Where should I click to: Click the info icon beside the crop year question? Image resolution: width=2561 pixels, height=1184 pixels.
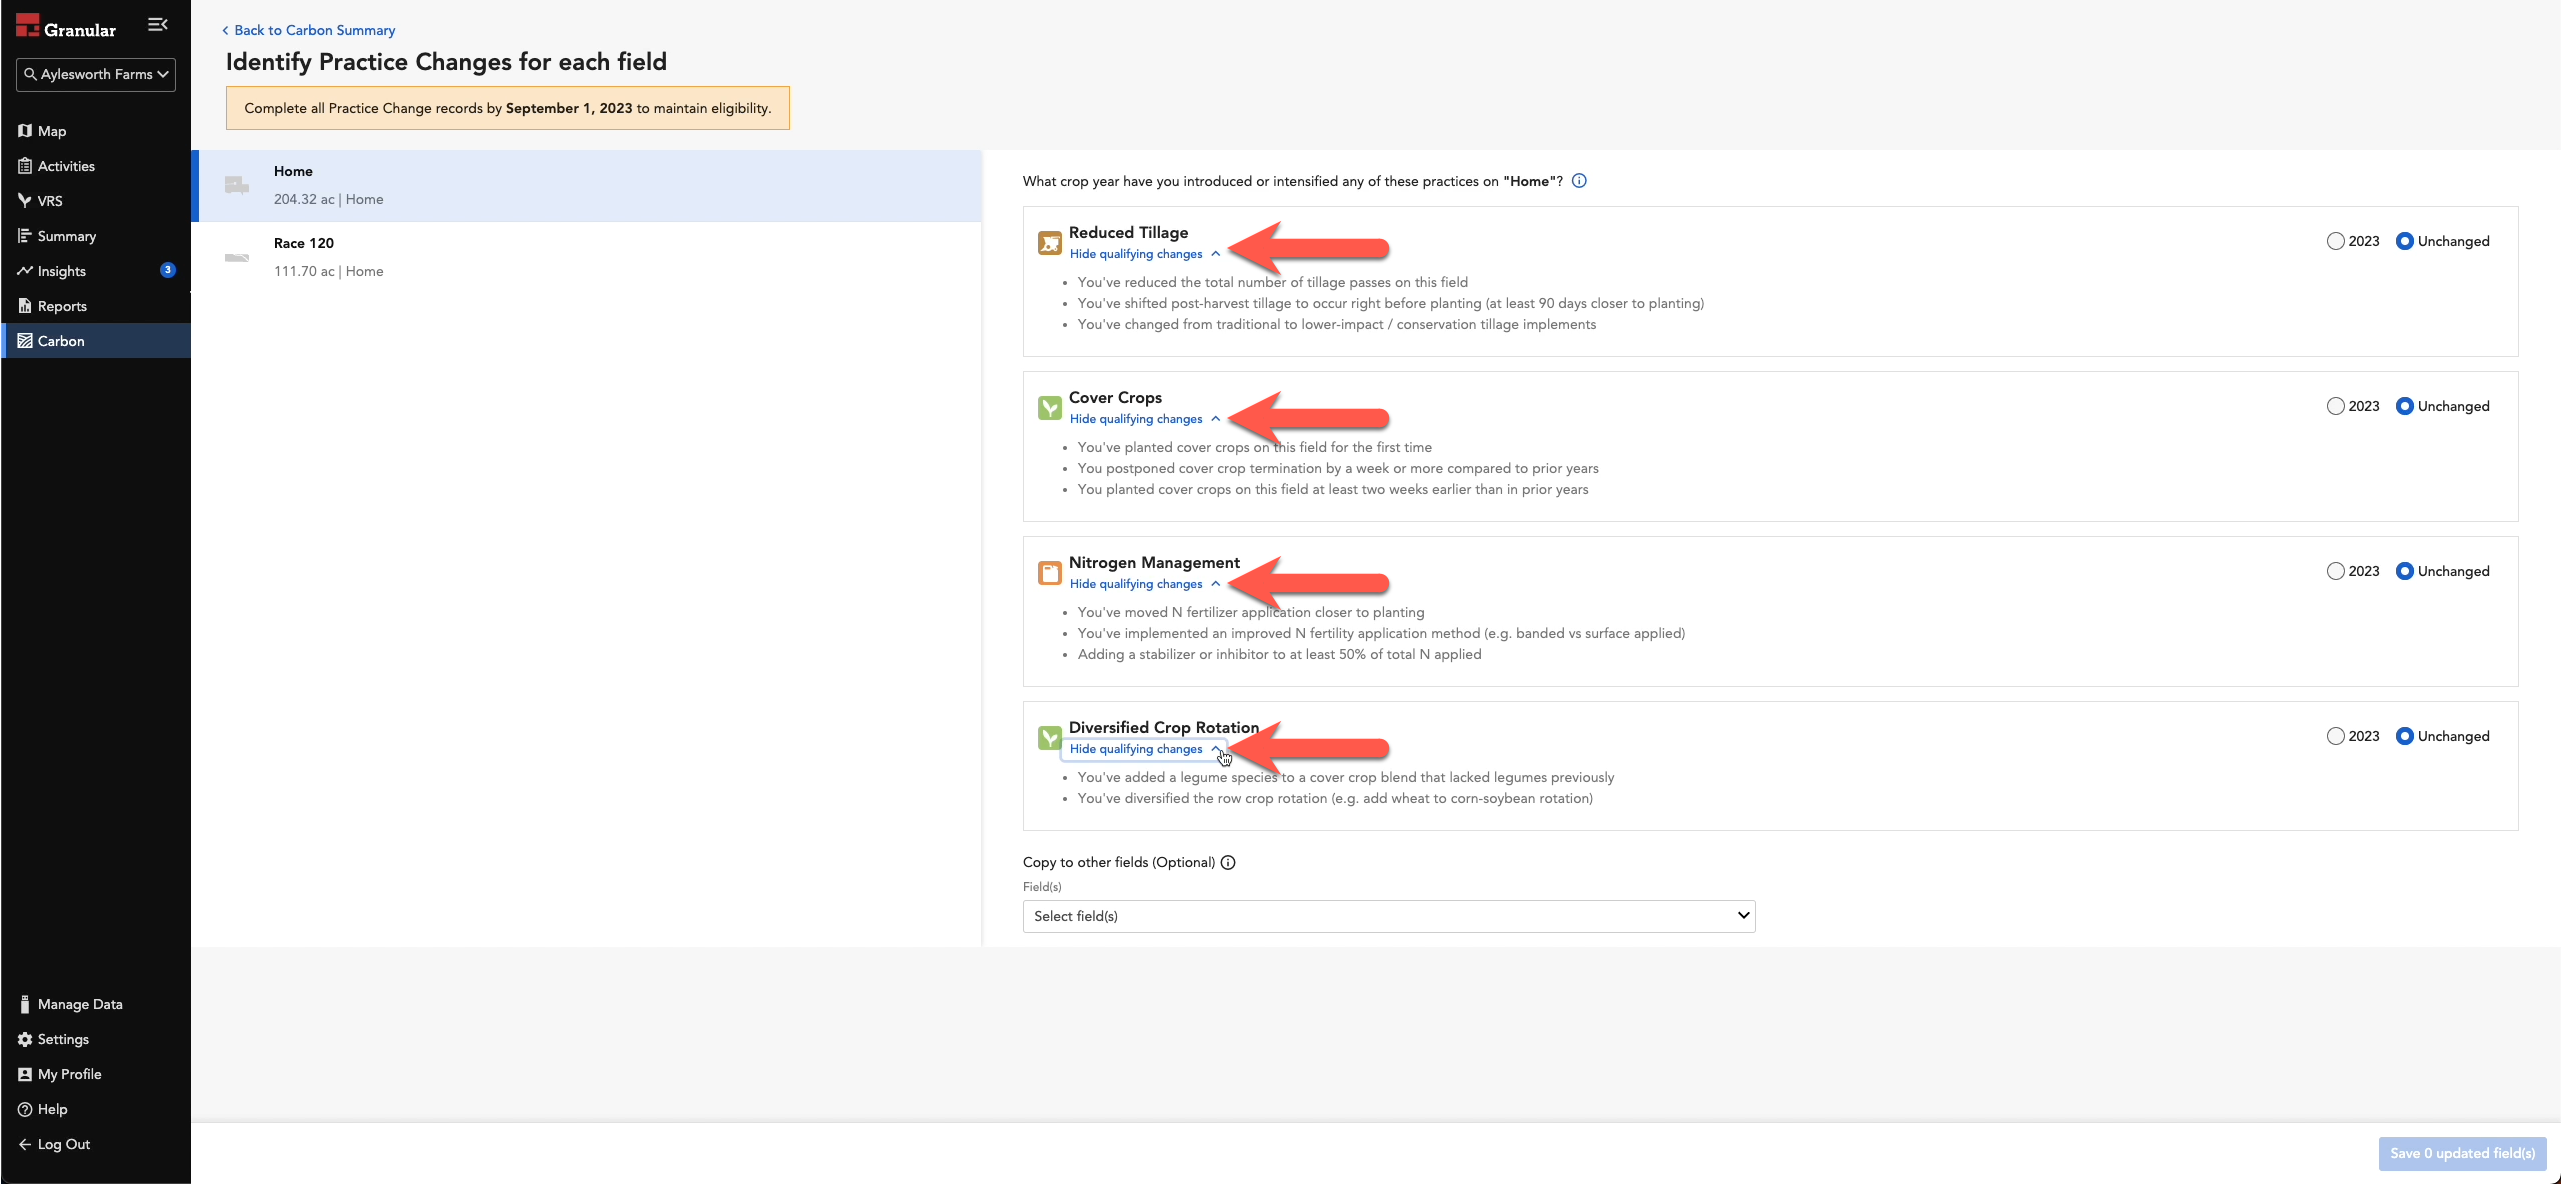click(x=1578, y=181)
